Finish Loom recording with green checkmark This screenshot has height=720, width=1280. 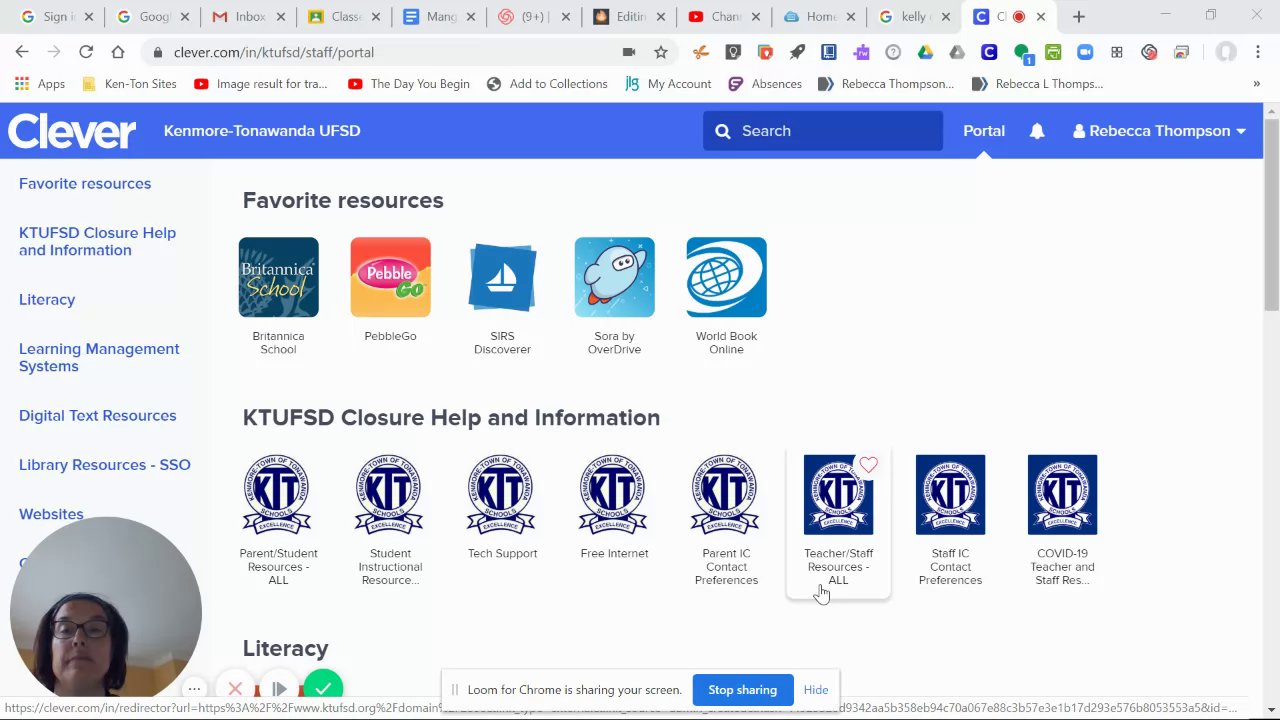(322, 688)
